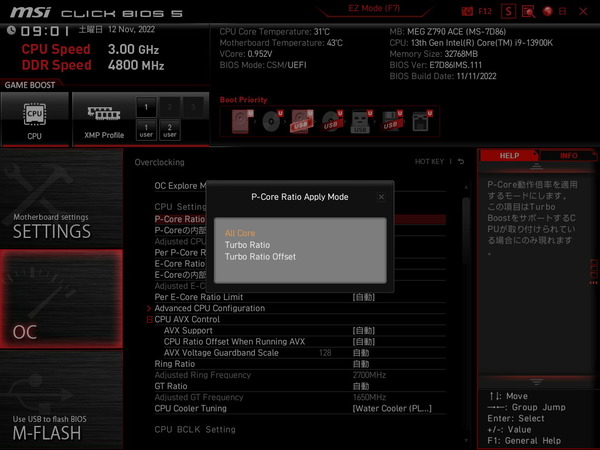The height and width of the screenshot is (450, 600).
Task: Click the help panel bottom scroll handle
Action: pyautogui.click(x=536, y=382)
